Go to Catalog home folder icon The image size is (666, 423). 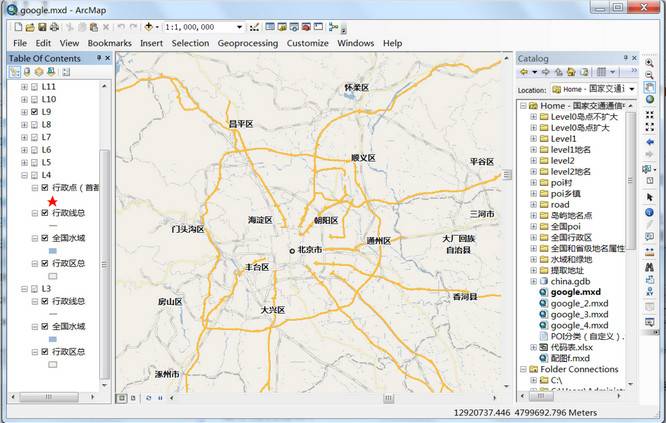point(571,72)
